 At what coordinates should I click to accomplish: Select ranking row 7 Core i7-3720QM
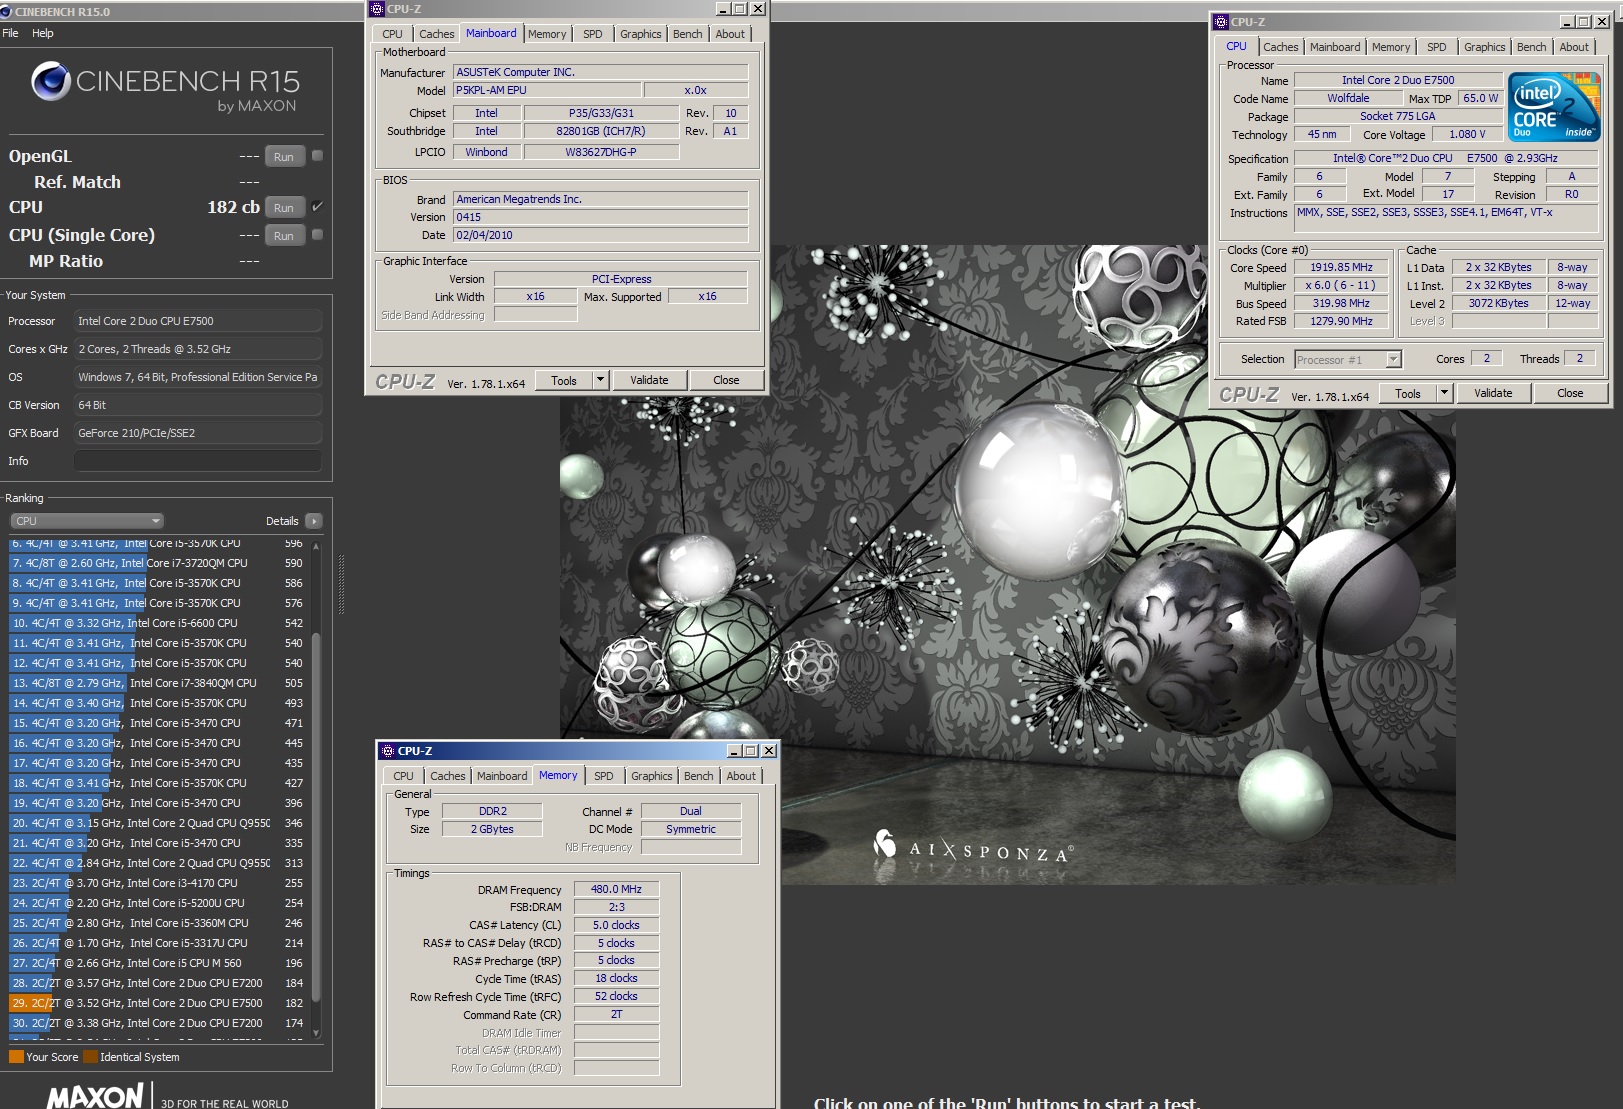158,563
